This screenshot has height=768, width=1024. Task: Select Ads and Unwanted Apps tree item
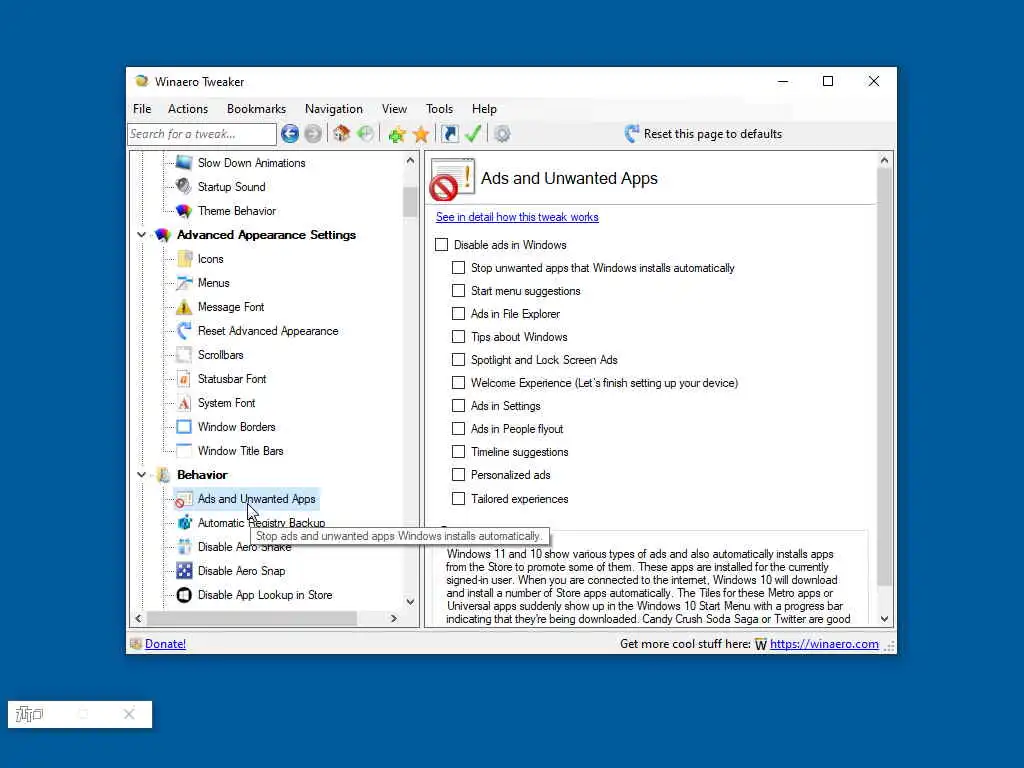click(x=257, y=499)
